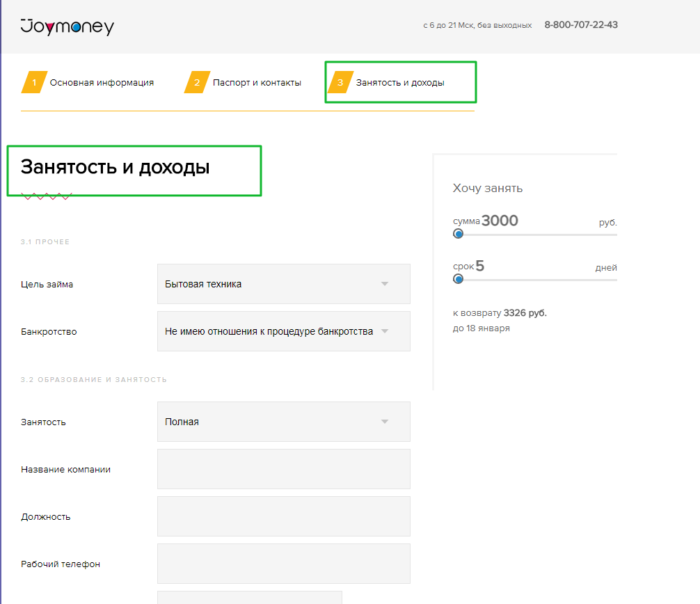Focus the Название компании input field
This screenshot has width=700, height=604.
[284, 469]
